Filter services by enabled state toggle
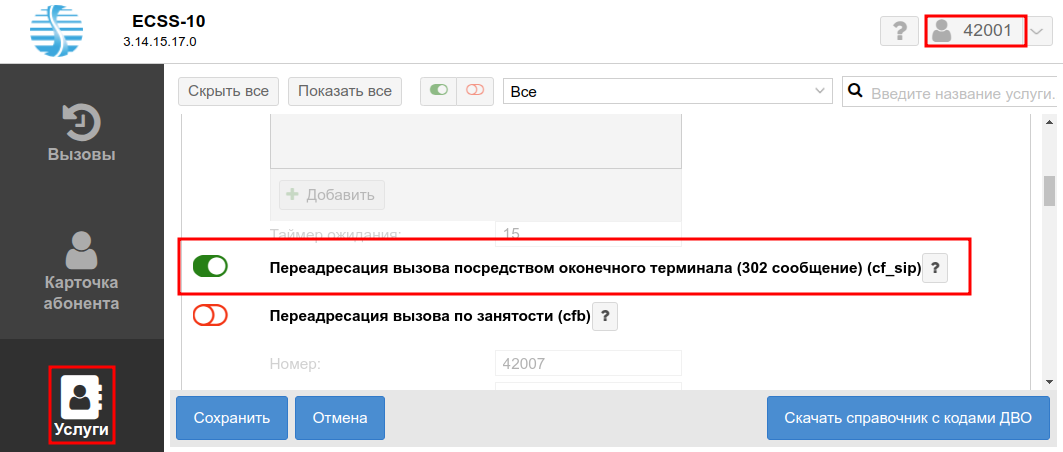The height and width of the screenshot is (452, 1063). 439,91
